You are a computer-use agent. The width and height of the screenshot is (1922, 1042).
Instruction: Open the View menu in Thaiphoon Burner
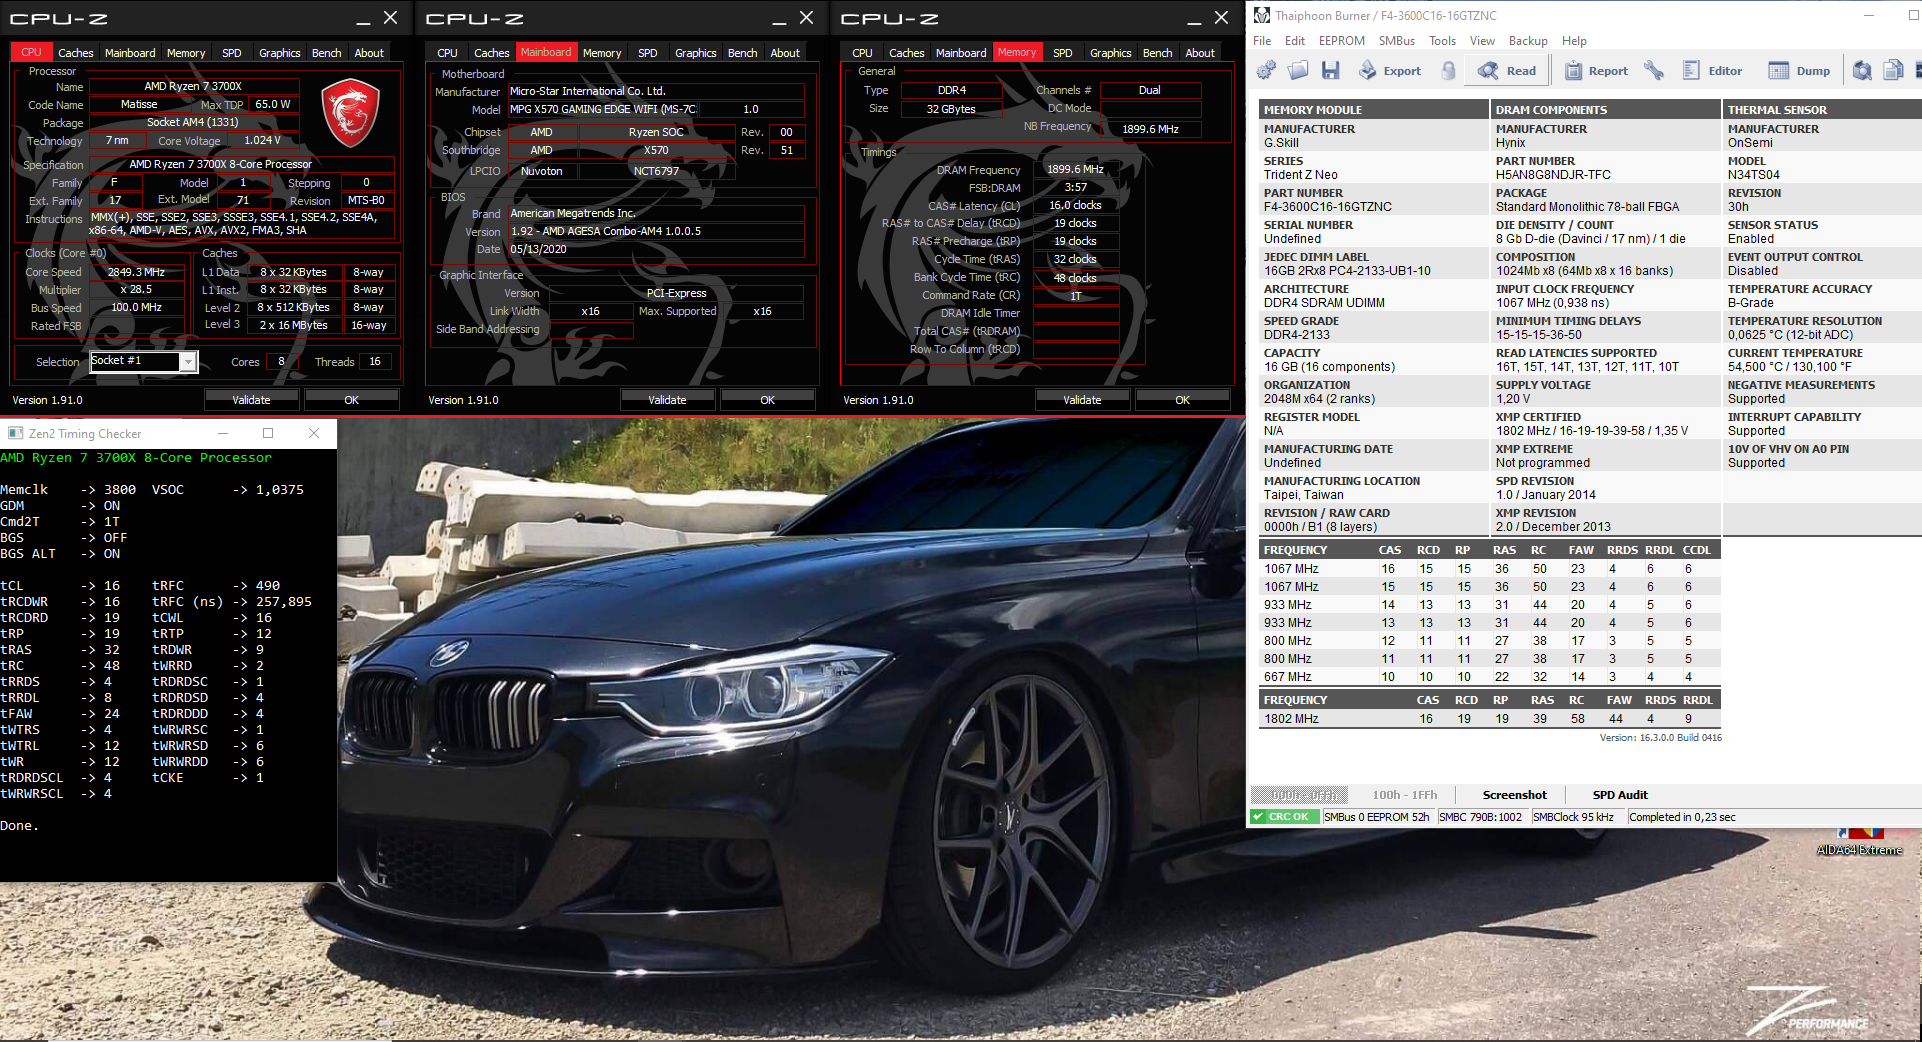click(1482, 41)
